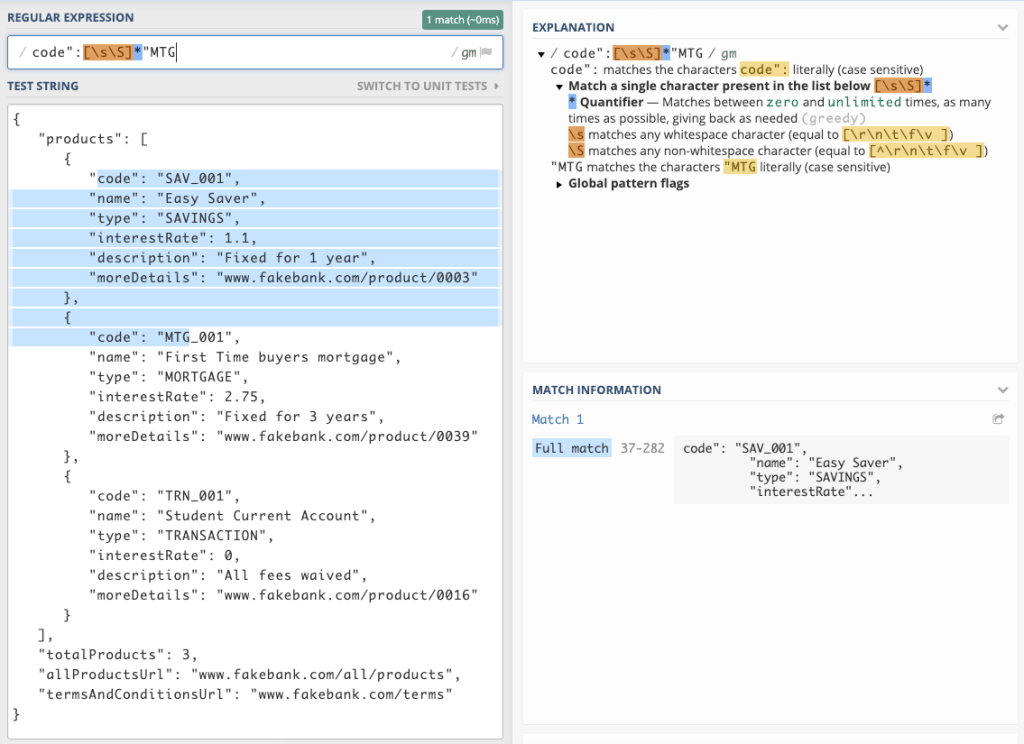Click the '1 match (~0ms)' status badge

pos(462,19)
